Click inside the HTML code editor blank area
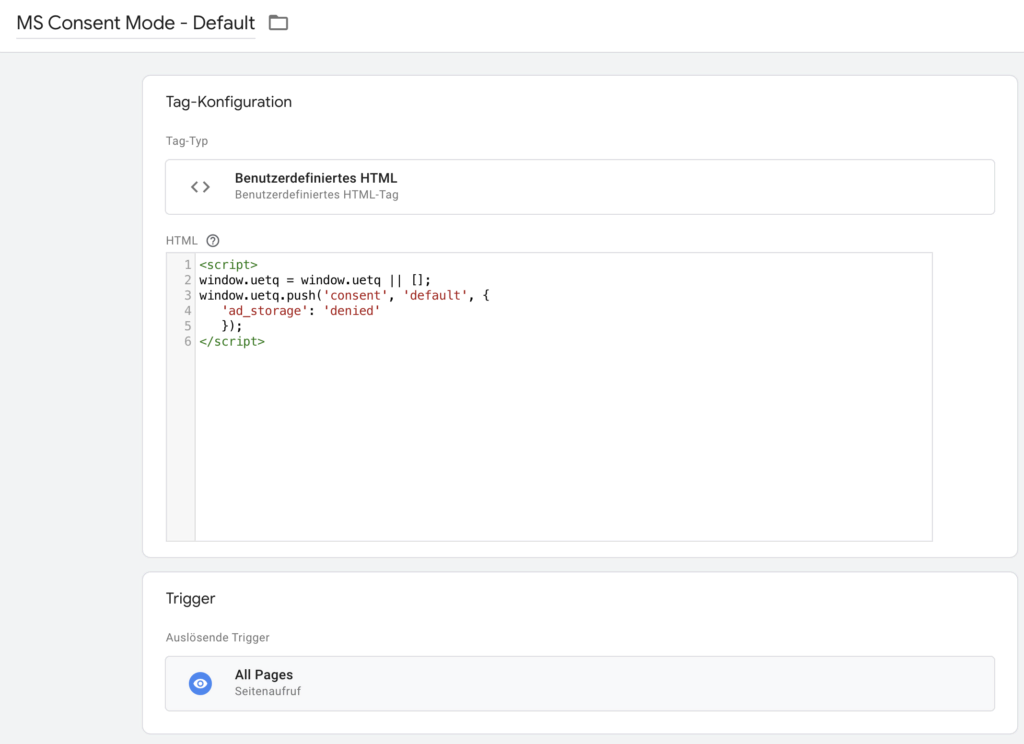The image size is (1024, 744). coord(563,444)
